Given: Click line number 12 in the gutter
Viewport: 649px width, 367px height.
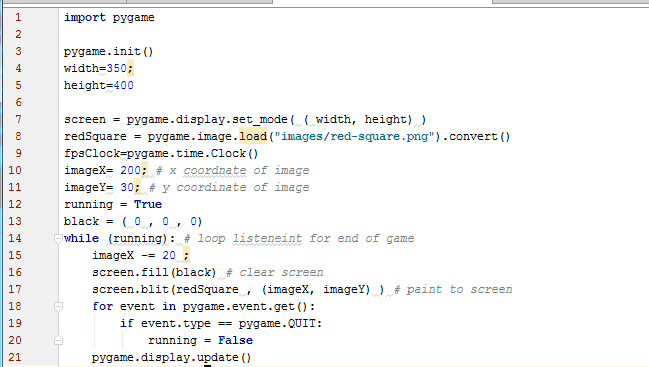Looking at the screenshot, I should tap(14, 204).
